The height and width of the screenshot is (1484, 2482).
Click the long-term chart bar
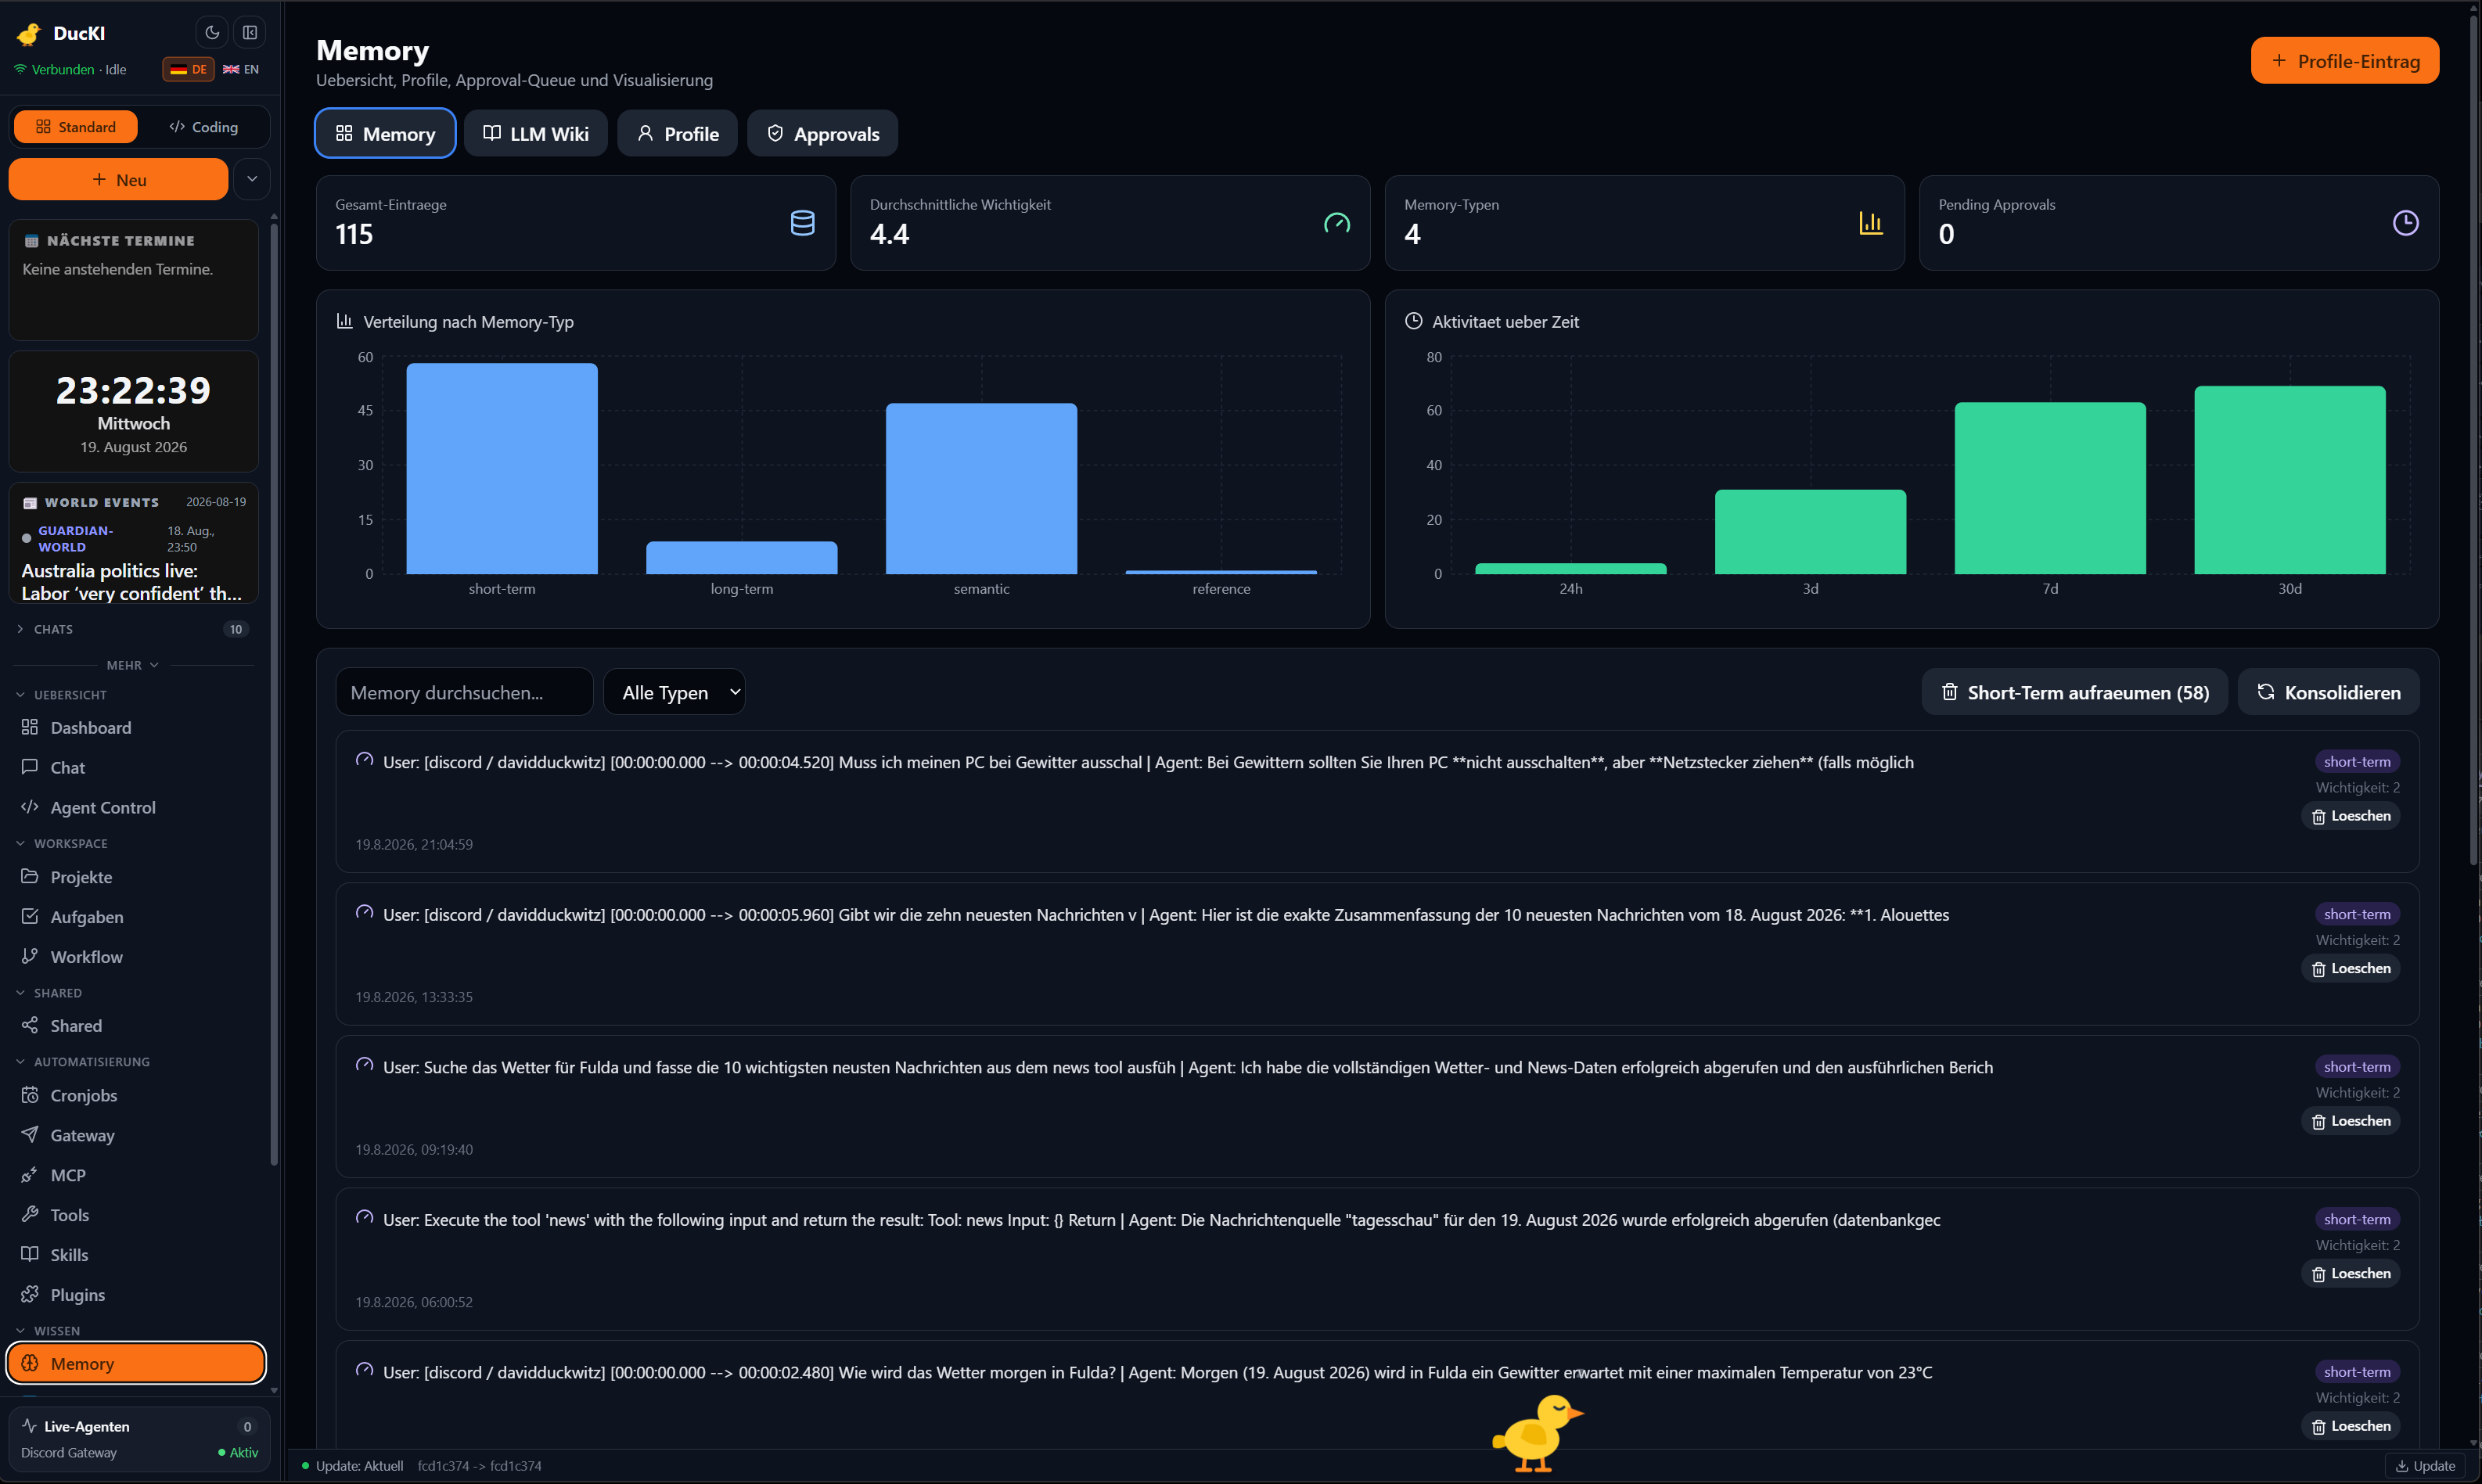click(x=742, y=558)
